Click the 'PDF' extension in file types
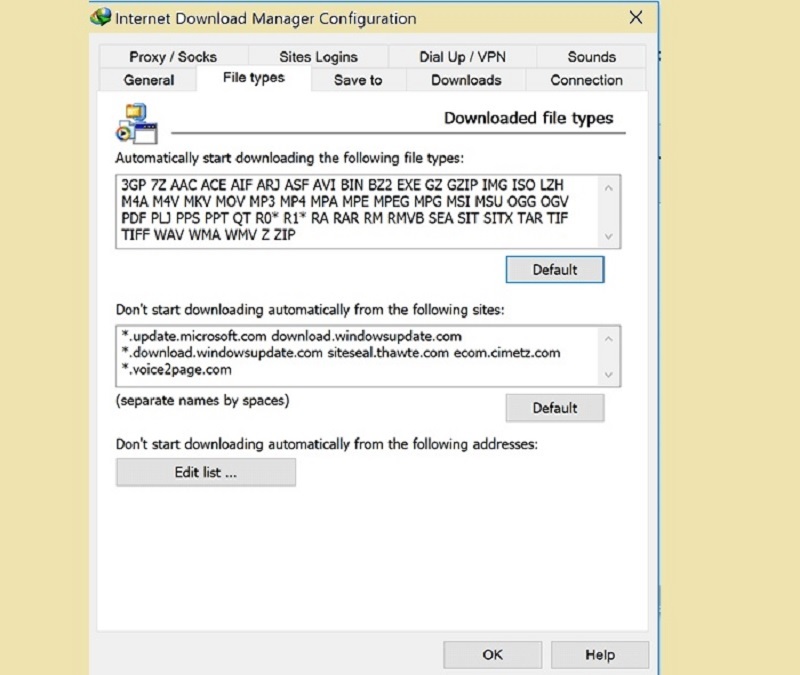Image resolution: width=800 pixels, height=675 pixels. point(134,218)
